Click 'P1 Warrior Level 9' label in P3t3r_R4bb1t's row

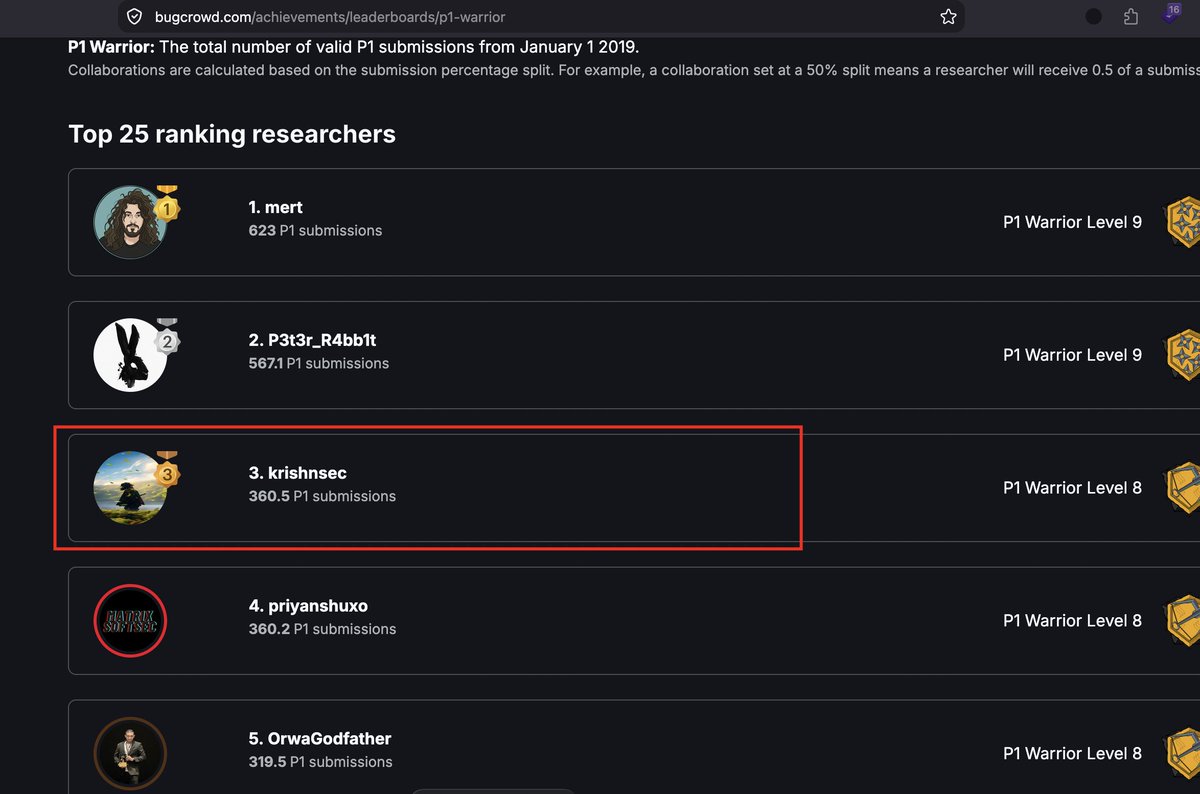pos(1072,355)
